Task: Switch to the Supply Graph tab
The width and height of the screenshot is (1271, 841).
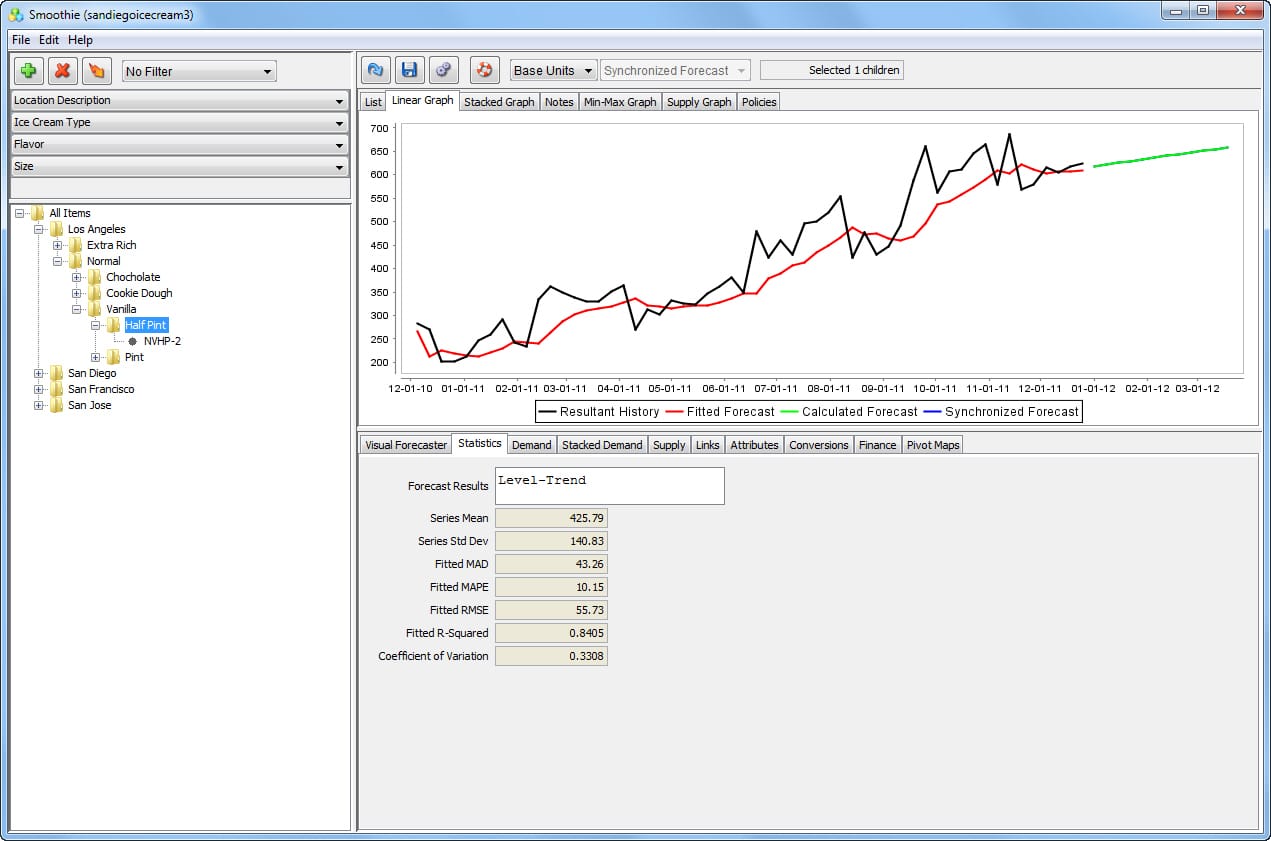Action: pyautogui.click(x=699, y=102)
